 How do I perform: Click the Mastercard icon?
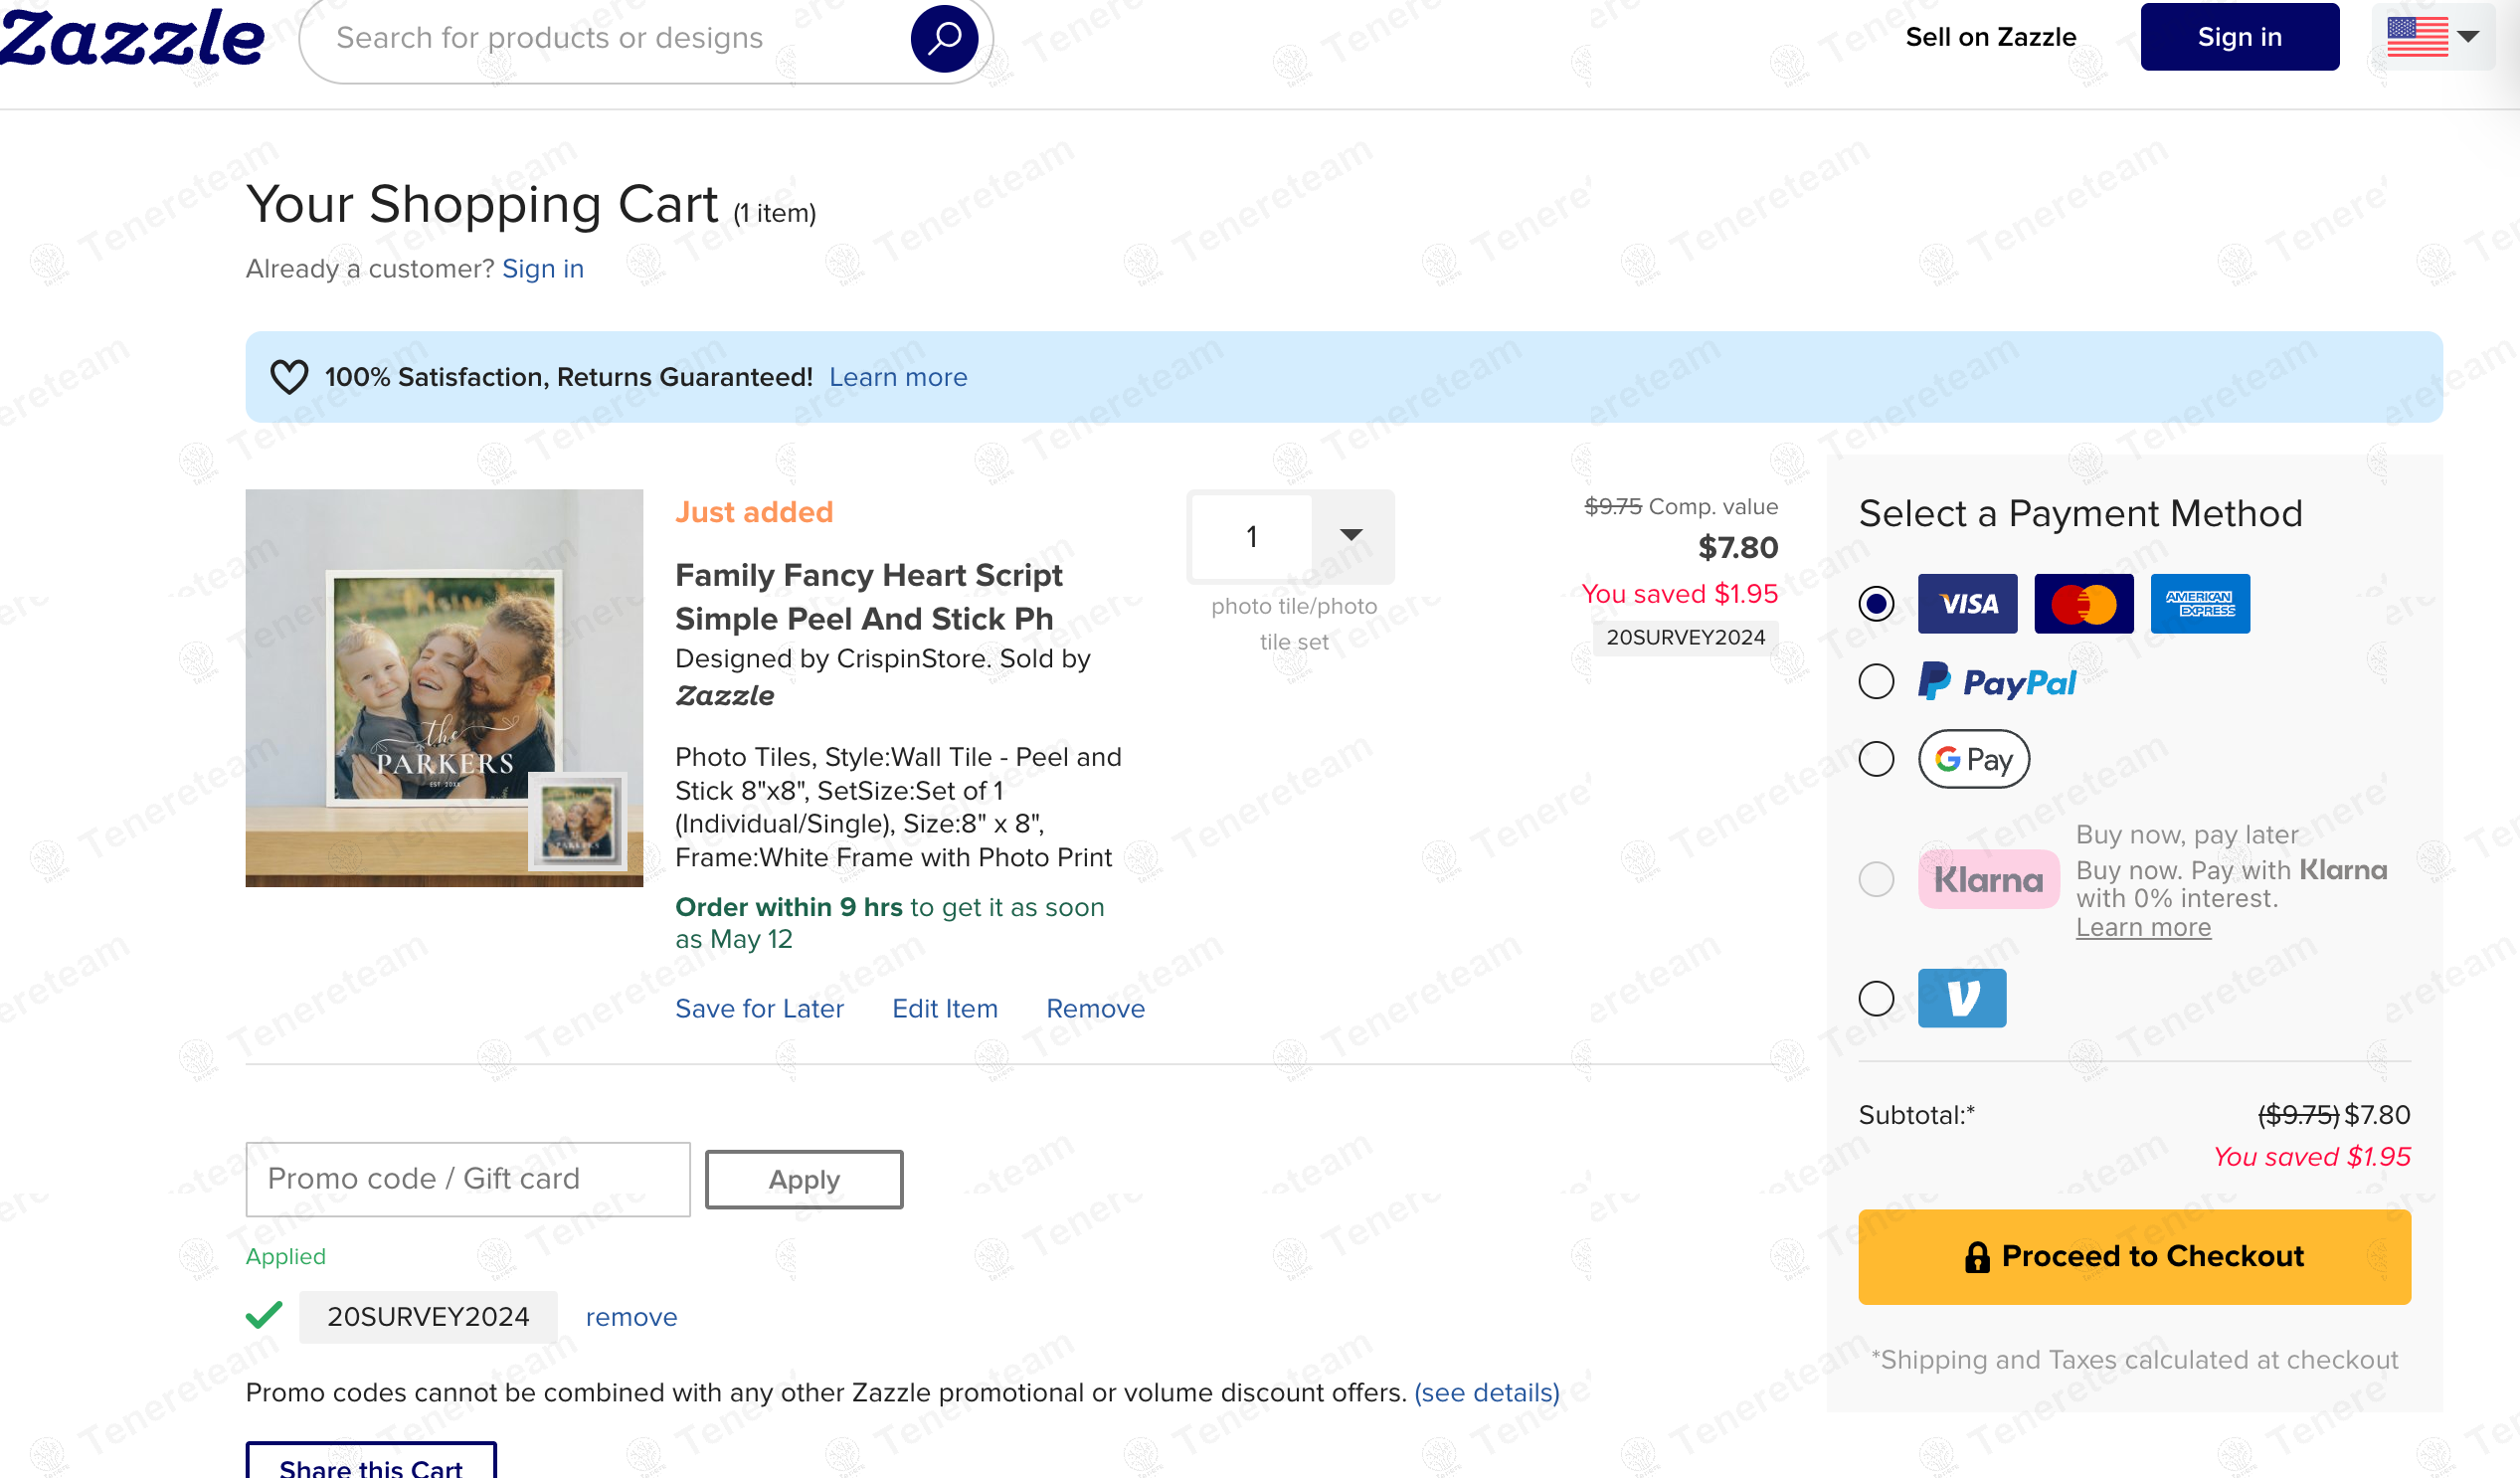point(2083,604)
